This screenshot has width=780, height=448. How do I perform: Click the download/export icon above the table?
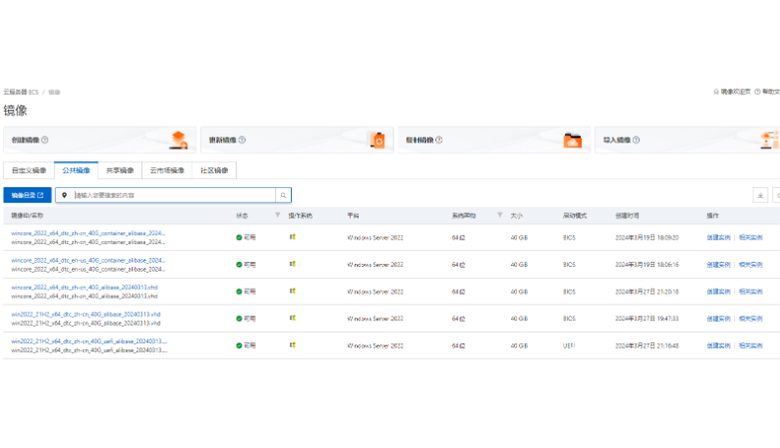(x=760, y=195)
